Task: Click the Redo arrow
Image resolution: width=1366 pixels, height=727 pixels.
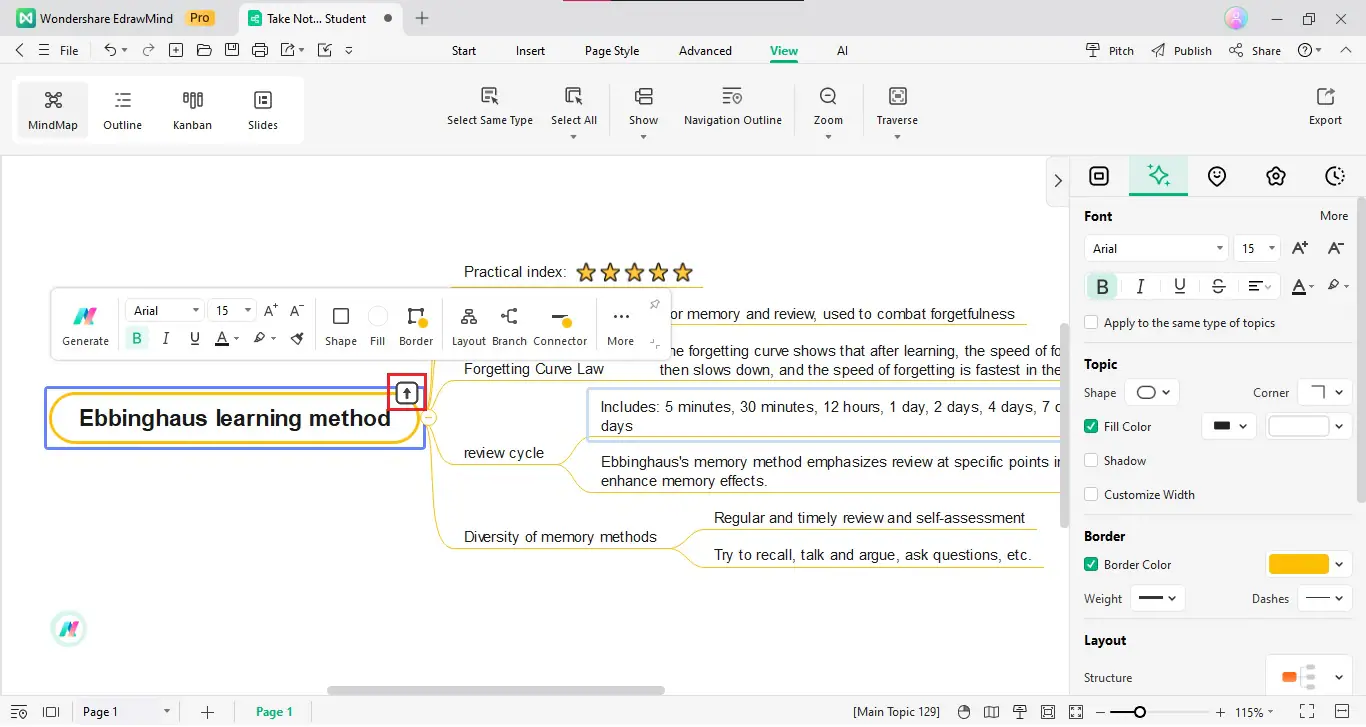Action: point(148,50)
